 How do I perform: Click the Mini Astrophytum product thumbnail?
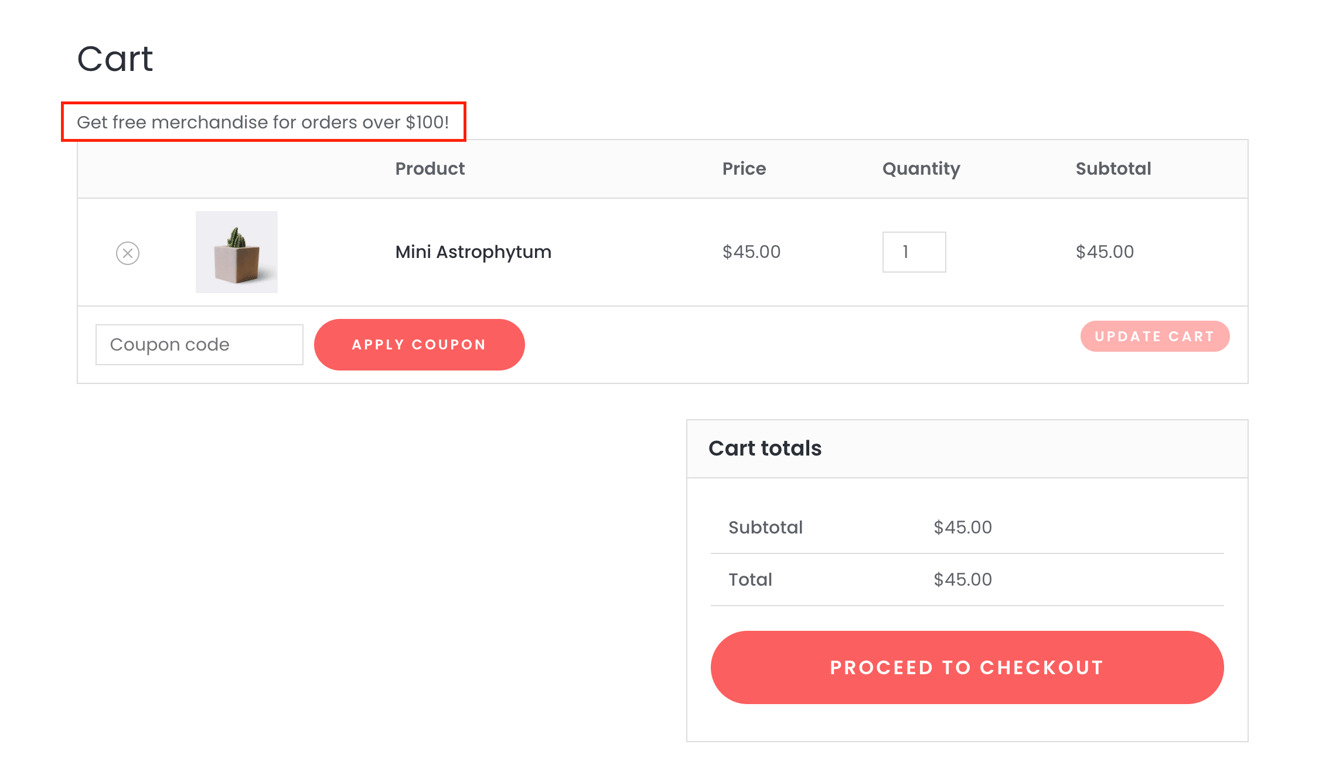(236, 251)
